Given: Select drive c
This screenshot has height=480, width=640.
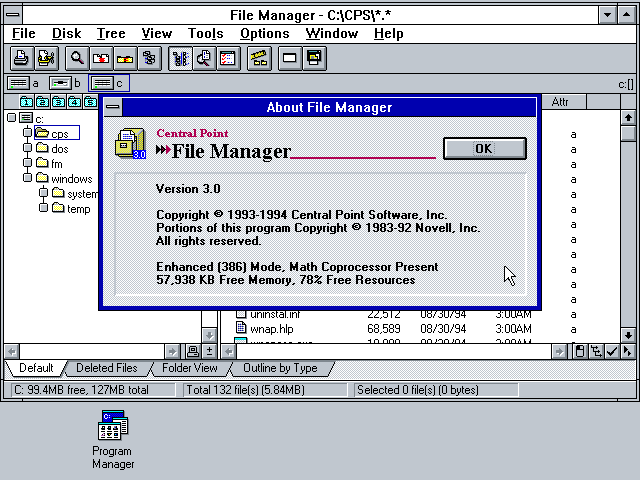Looking at the screenshot, I should pyautogui.click(x=109, y=84).
